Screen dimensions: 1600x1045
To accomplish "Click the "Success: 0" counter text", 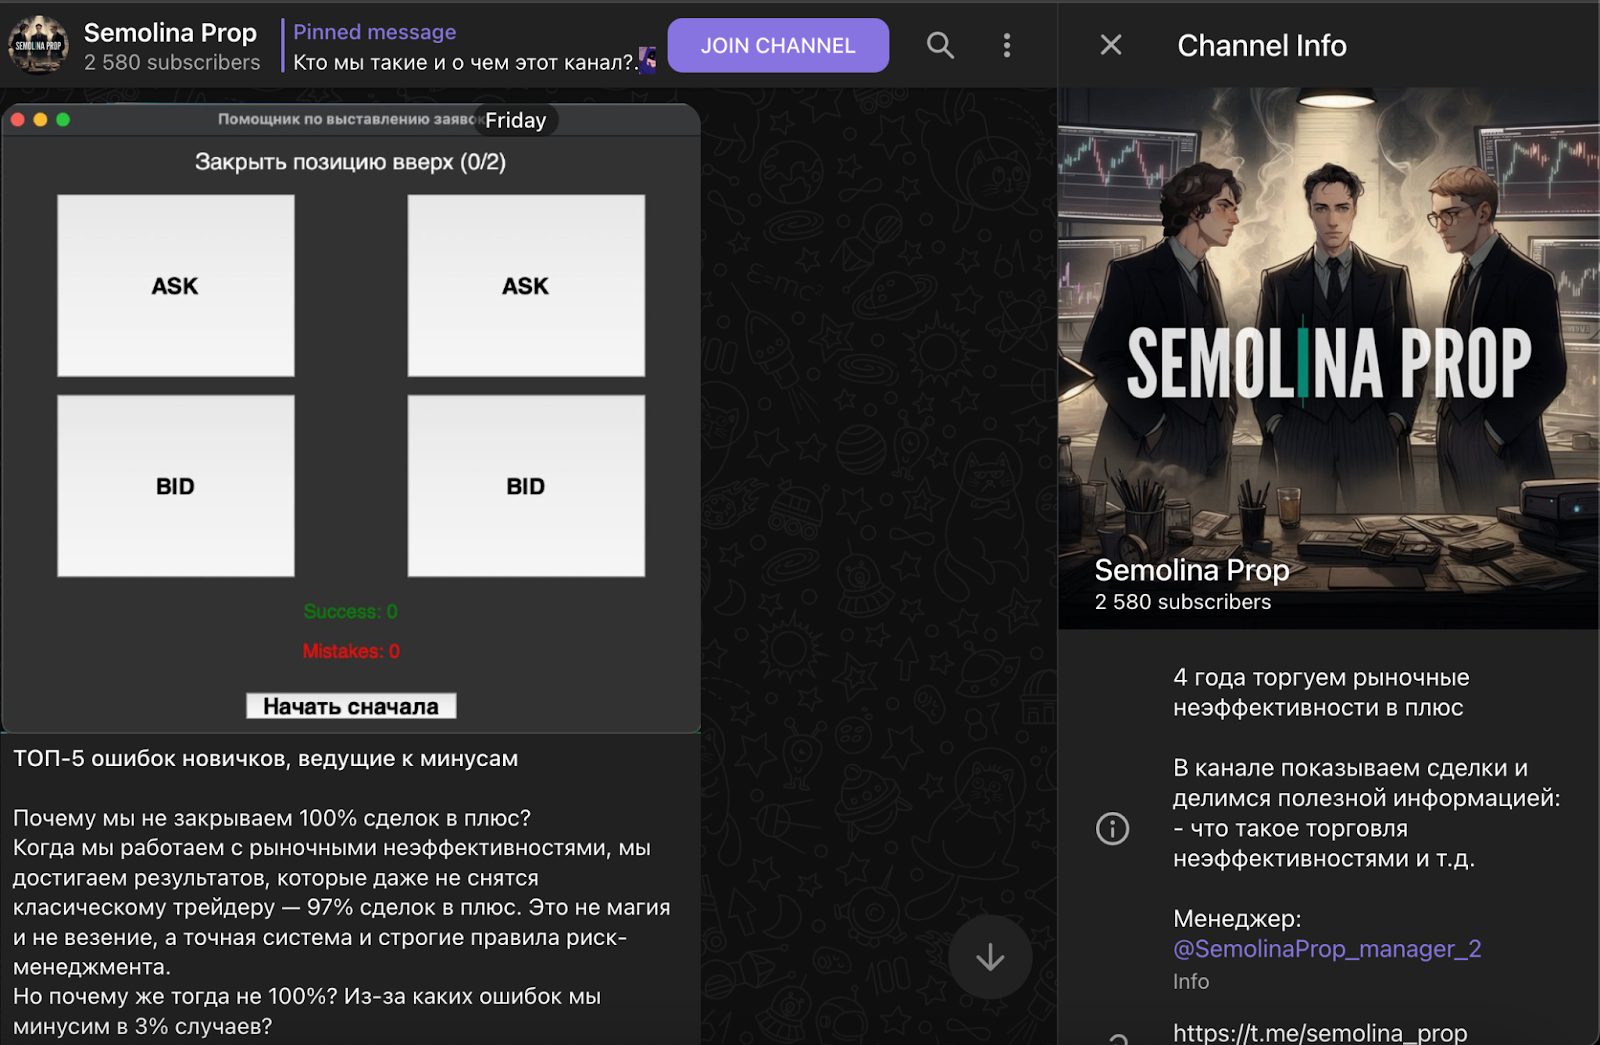I will [351, 611].
